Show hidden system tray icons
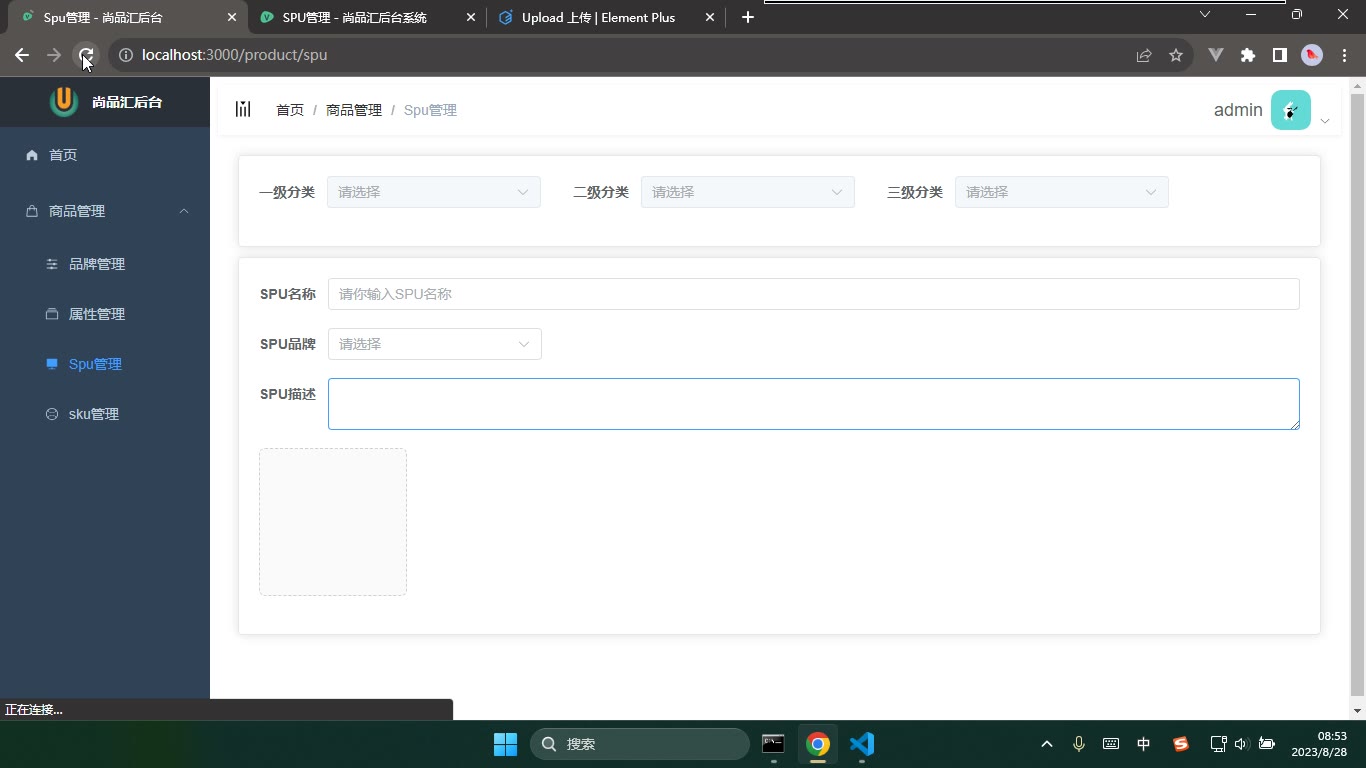The width and height of the screenshot is (1366, 768). point(1047,744)
